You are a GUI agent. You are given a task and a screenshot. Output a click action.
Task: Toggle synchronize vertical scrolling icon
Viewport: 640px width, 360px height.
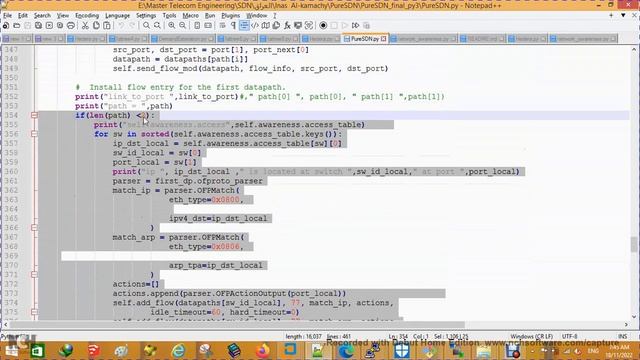197,25
